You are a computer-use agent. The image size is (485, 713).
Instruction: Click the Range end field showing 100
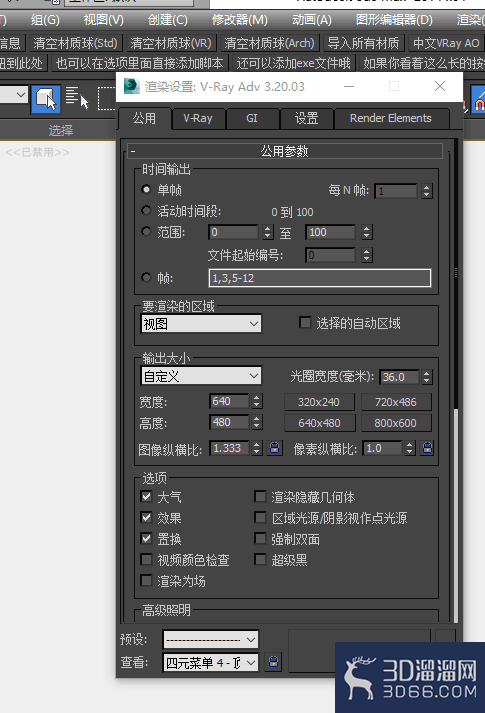330,232
